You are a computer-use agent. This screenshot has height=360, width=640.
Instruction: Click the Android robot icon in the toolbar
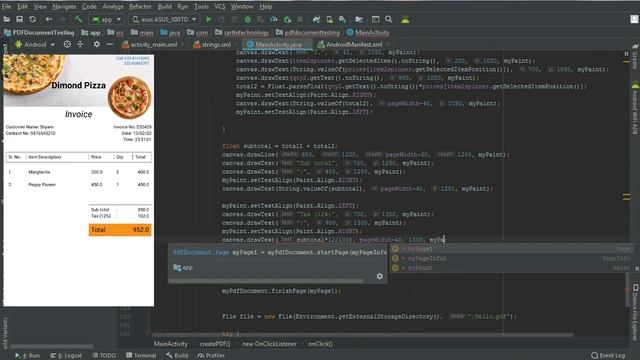coord(405,19)
